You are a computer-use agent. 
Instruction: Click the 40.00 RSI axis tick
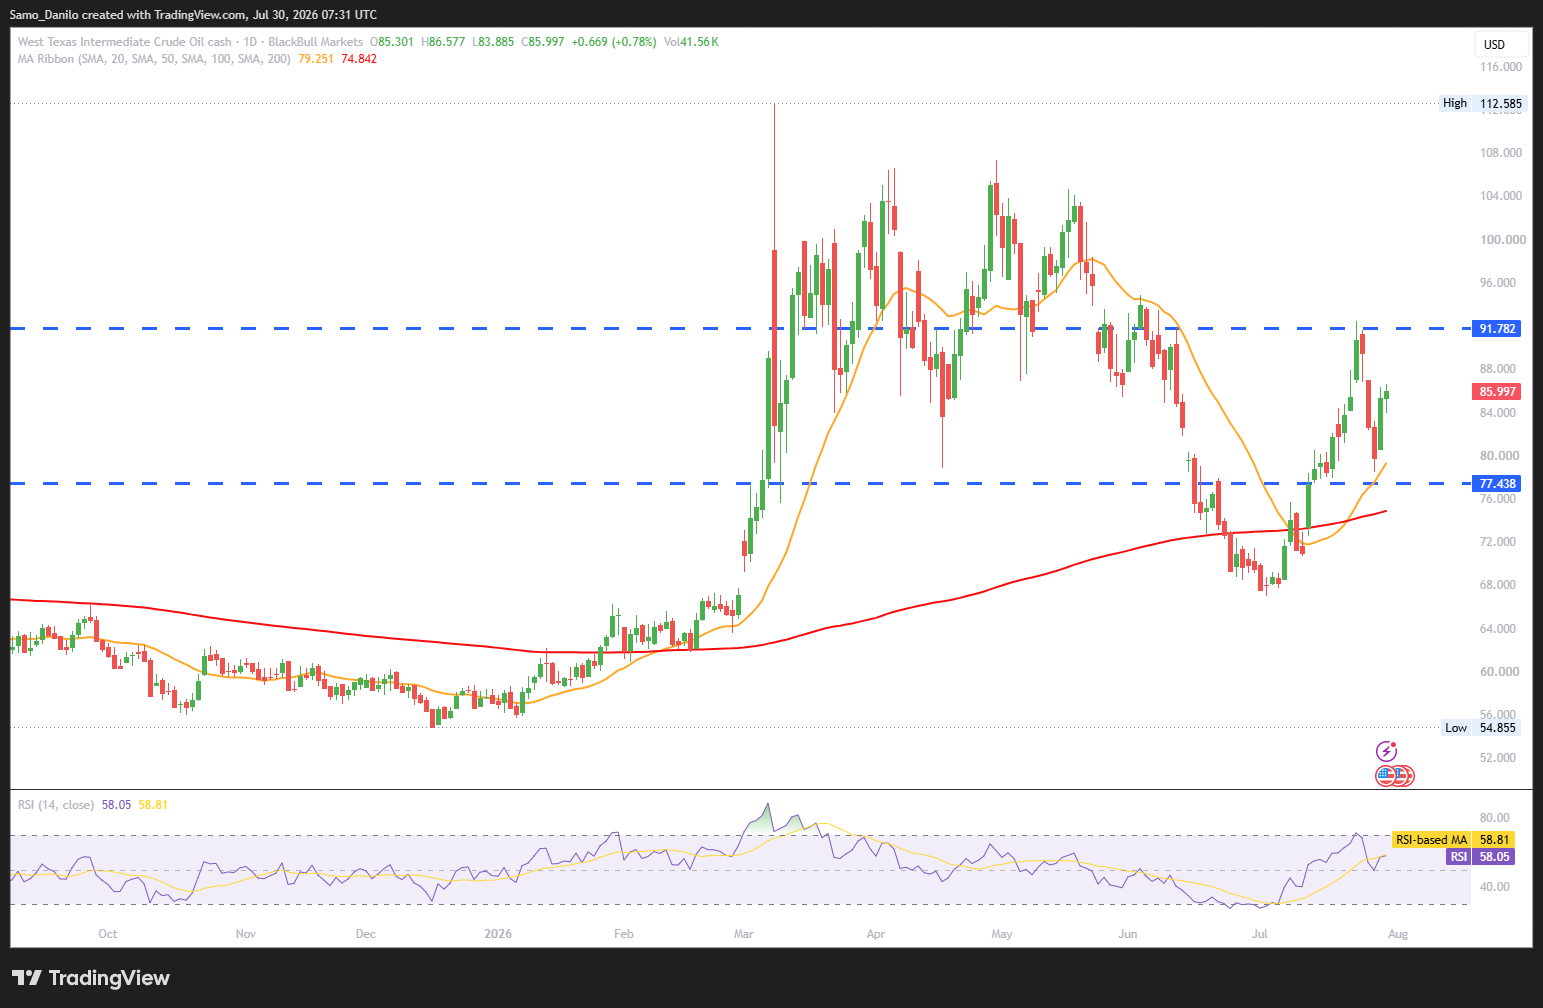coord(1495,887)
